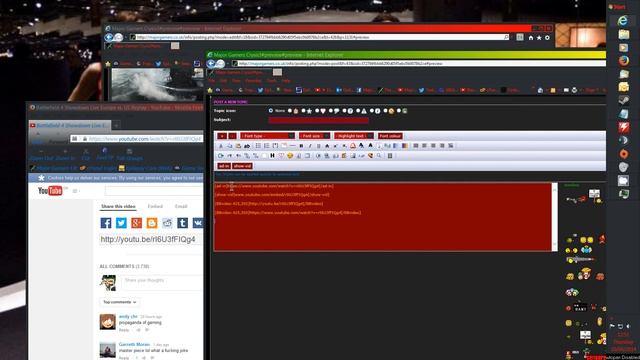Screen dimensions: 640x360
Task: Switch to the 'Share this video' tab
Action: point(118,207)
